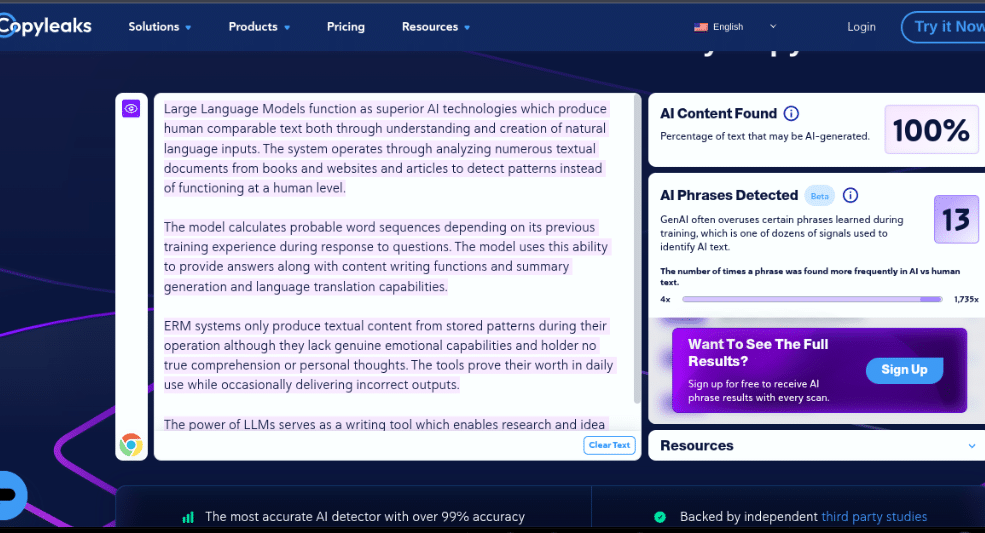Click the 'Percentage of text that may be AI-generated' text
This screenshot has height=533, width=985.
coord(765,136)
